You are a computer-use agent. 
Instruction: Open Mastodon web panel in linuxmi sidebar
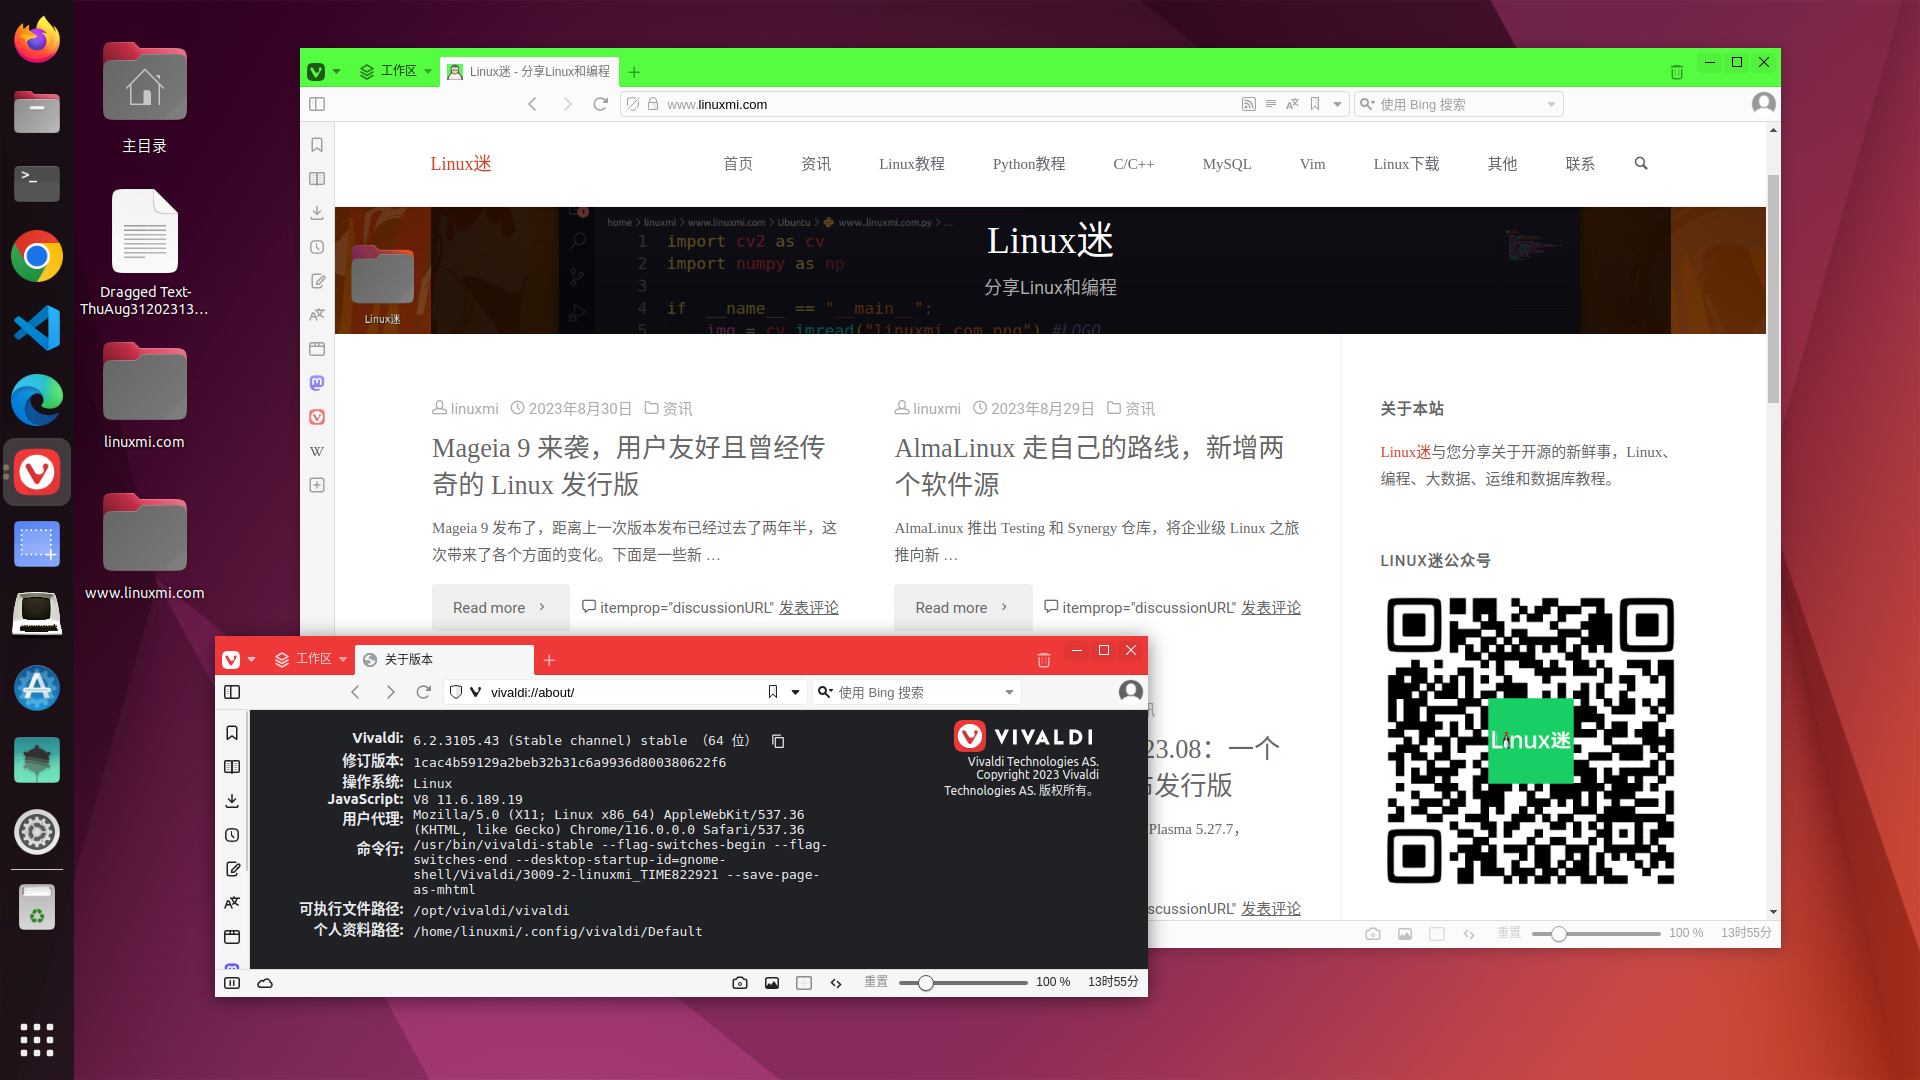pyautogui.click(x=317, y=383)
